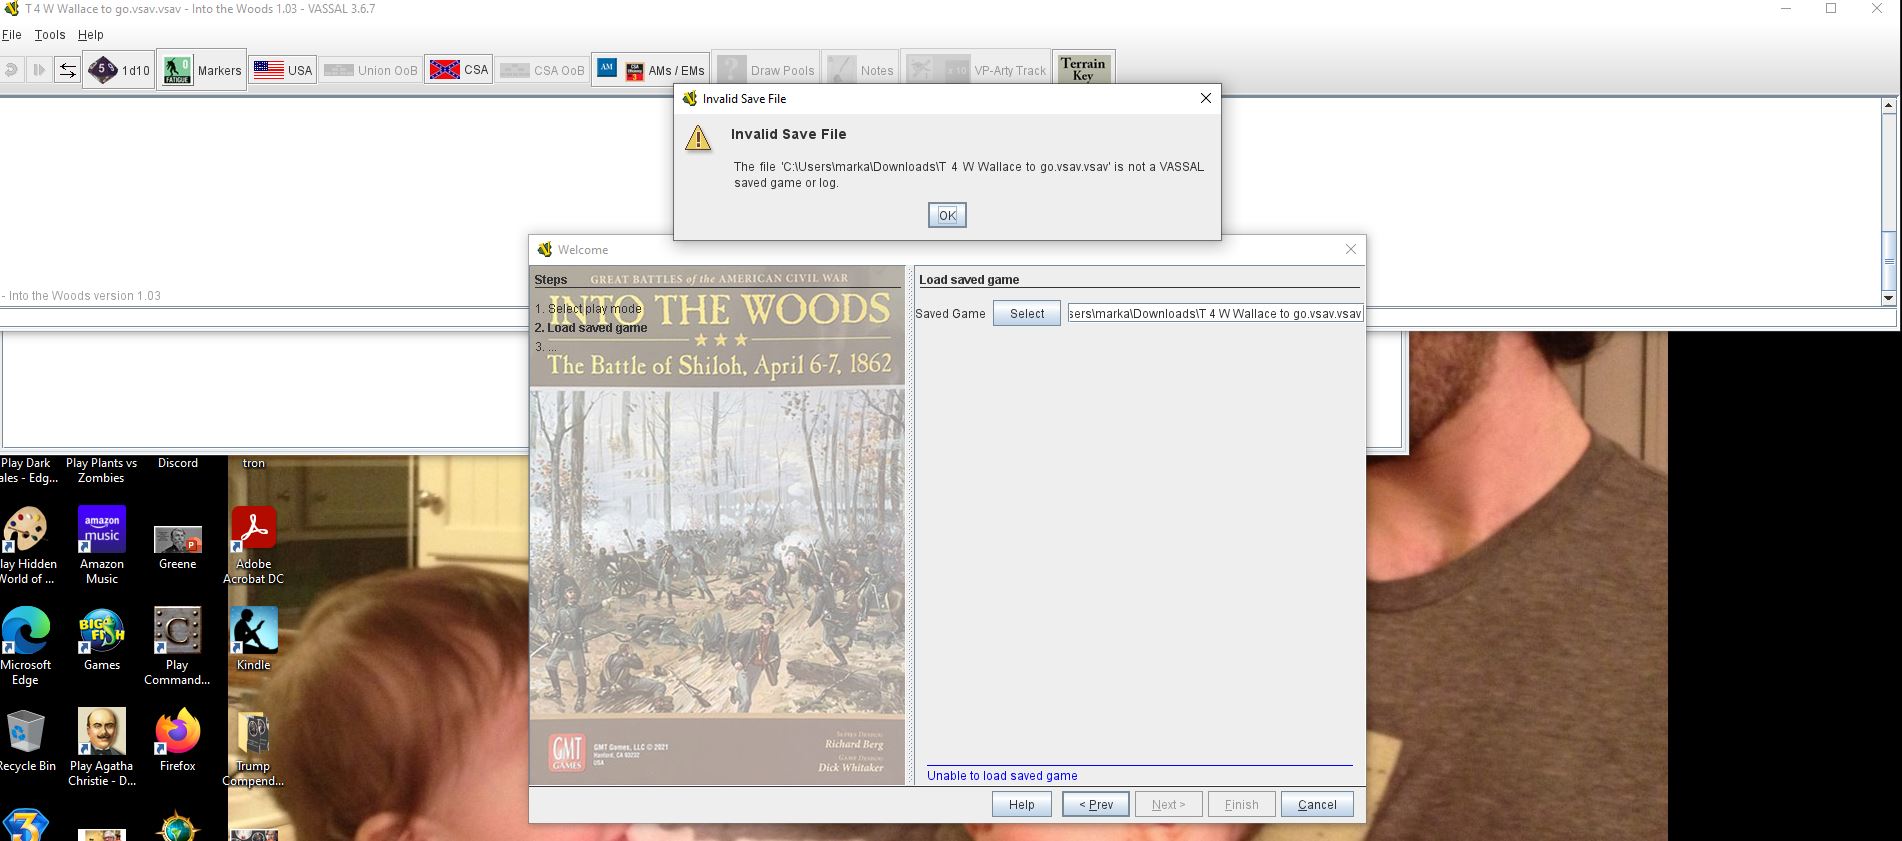Click OK in Invalid Save File dialog

[947, 215]
